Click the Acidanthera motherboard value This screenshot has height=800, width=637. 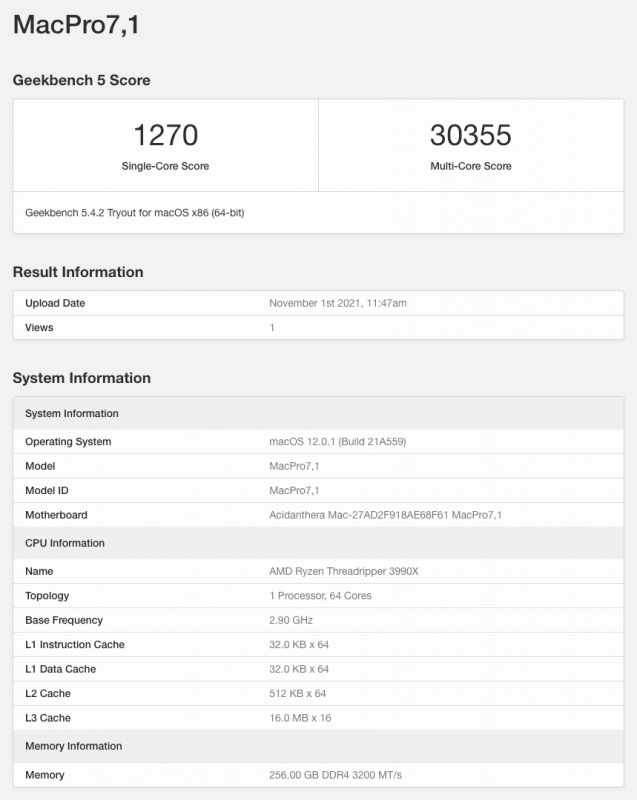[x=385, y=515]
